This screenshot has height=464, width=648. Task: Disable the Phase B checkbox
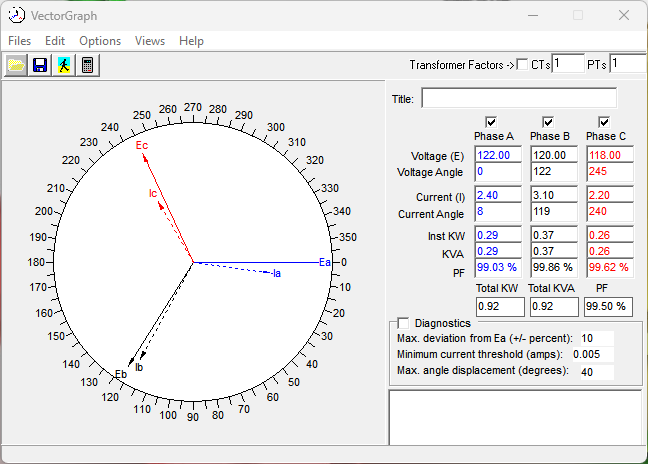(547, 122)
